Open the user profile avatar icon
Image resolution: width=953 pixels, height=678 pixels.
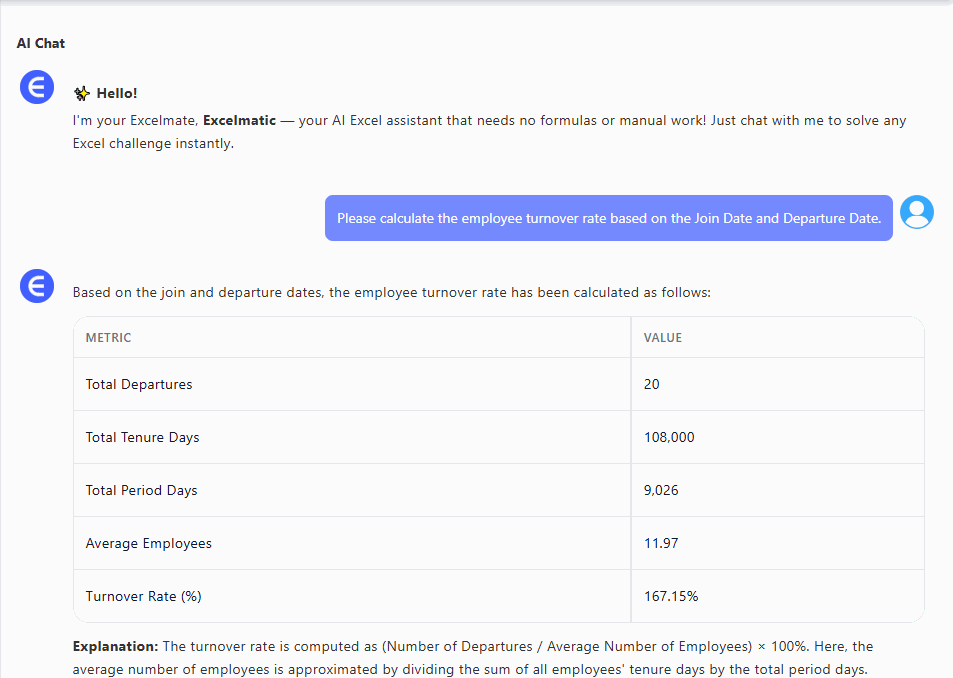[916, 212]
